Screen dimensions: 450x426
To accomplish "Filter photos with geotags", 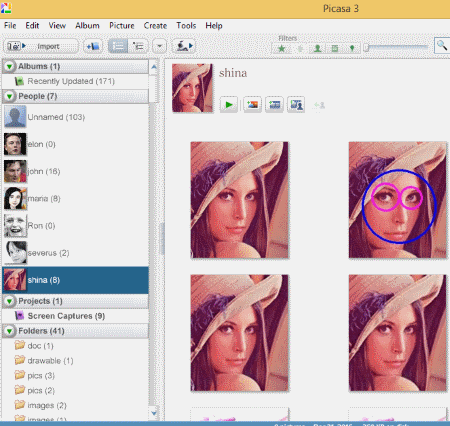I will click(352, 49).
